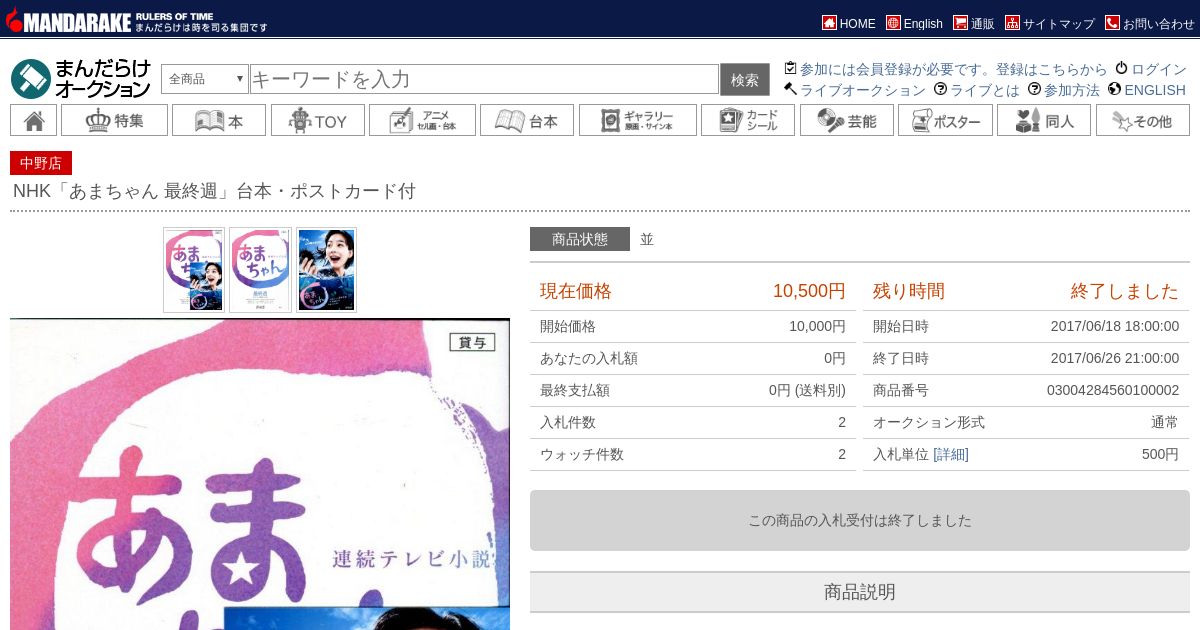This screenshot has width=1200, height=630.
Task: Click the start date 2017/06/18 18:00:00
Action: tap(1115, 326)
